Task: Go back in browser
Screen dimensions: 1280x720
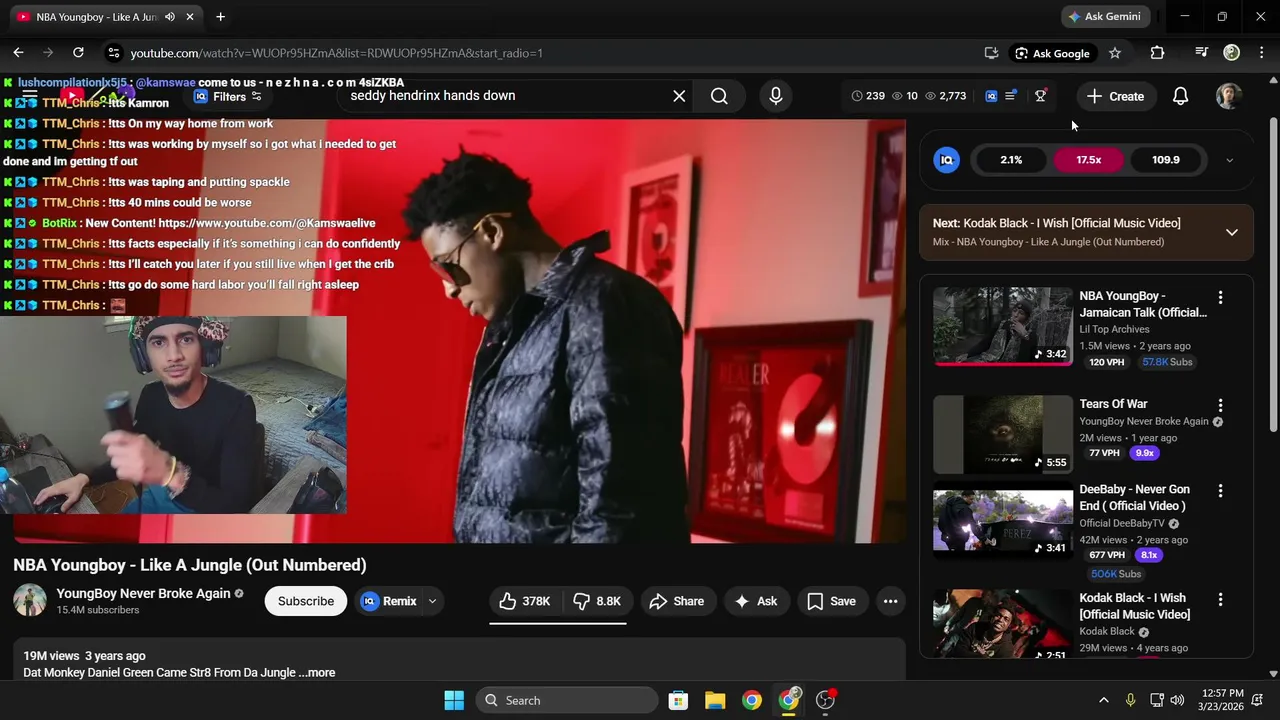Action: (18, 53)
